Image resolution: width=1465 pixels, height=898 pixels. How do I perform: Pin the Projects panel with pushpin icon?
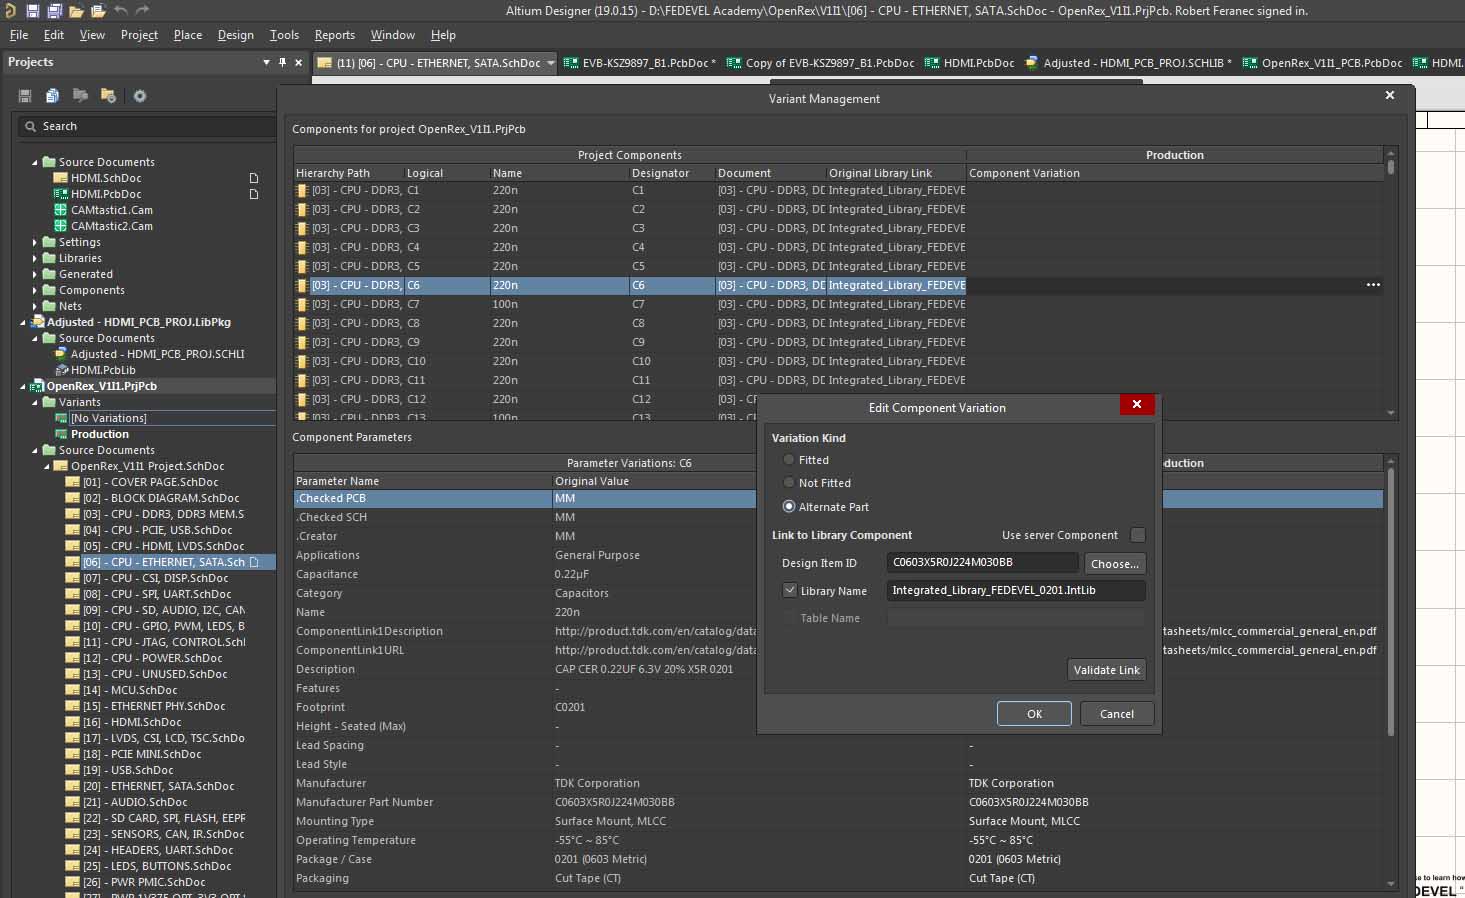click(x=283, y=62)
